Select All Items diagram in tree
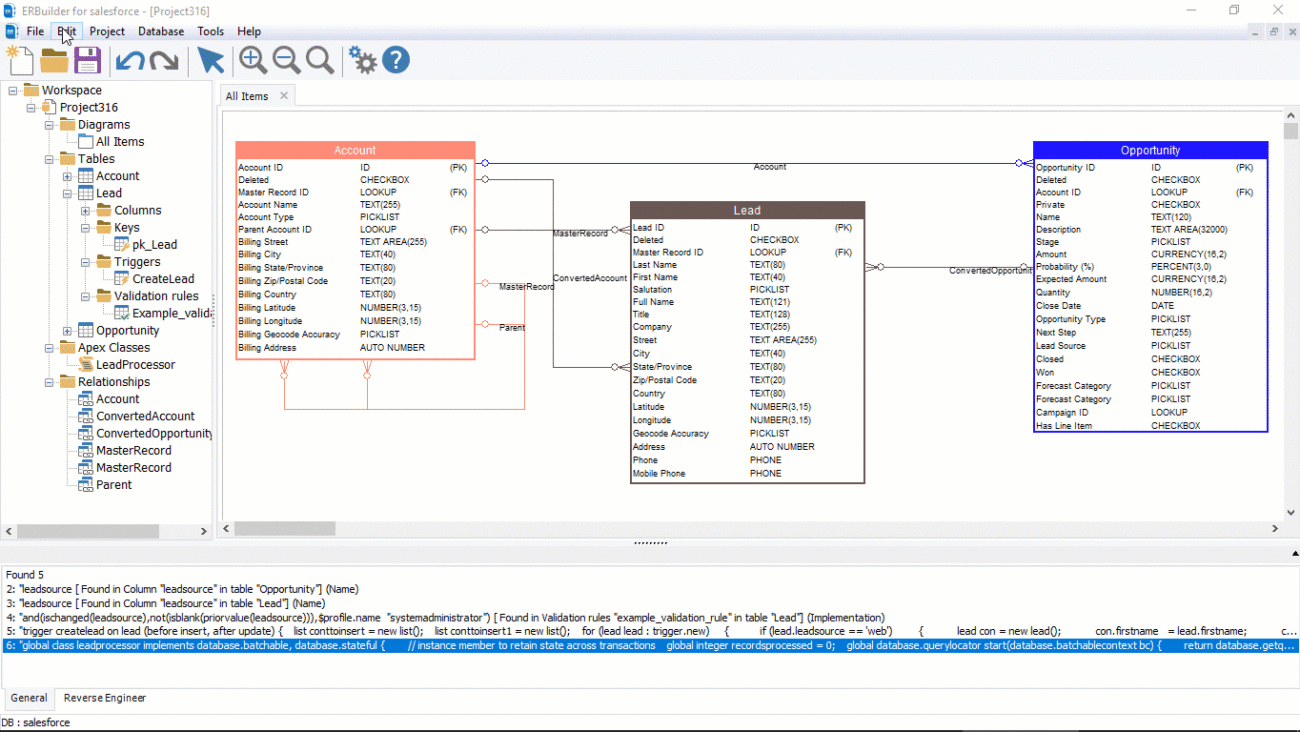The image size is (1300, 732). [x=120, y=142]
